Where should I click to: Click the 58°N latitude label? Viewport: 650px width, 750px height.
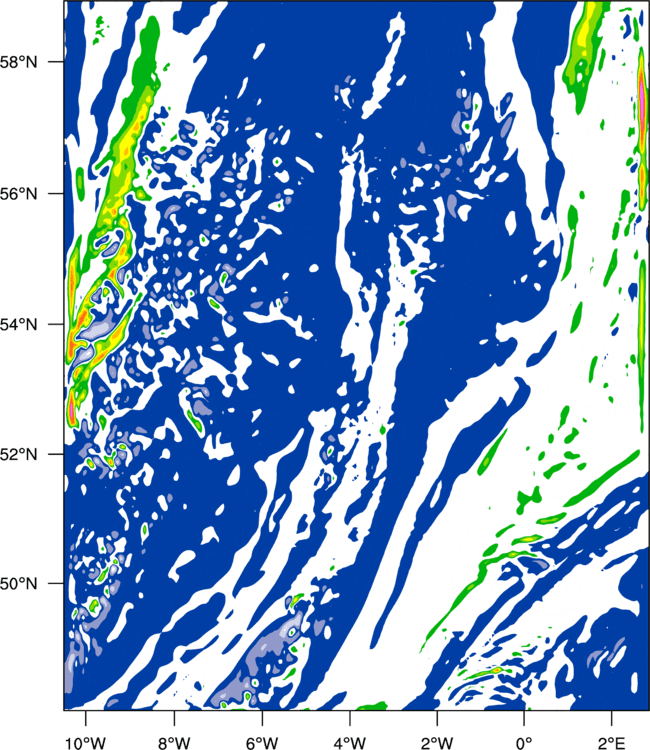[19, 62]
